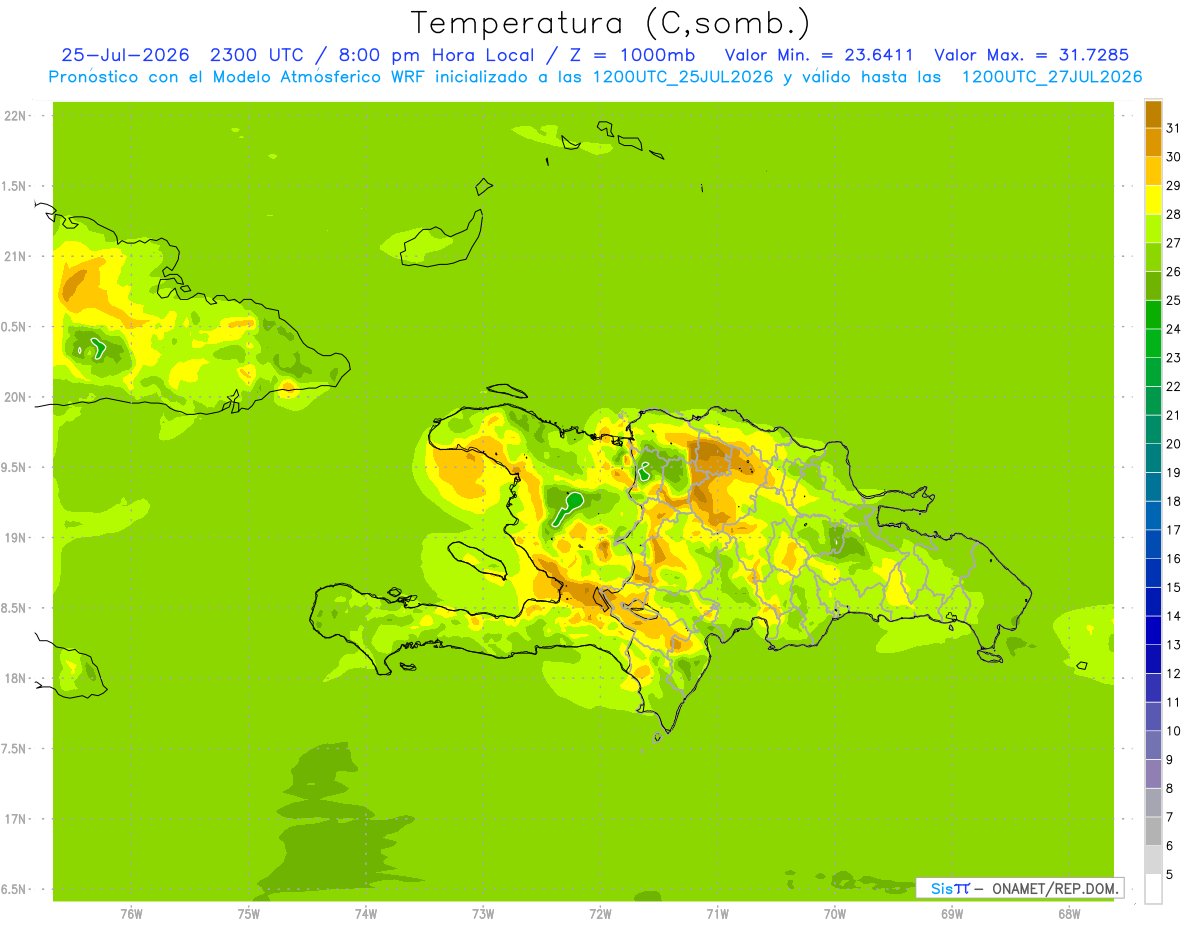Click the '74W' longitude label

click(x=366, y=914)
